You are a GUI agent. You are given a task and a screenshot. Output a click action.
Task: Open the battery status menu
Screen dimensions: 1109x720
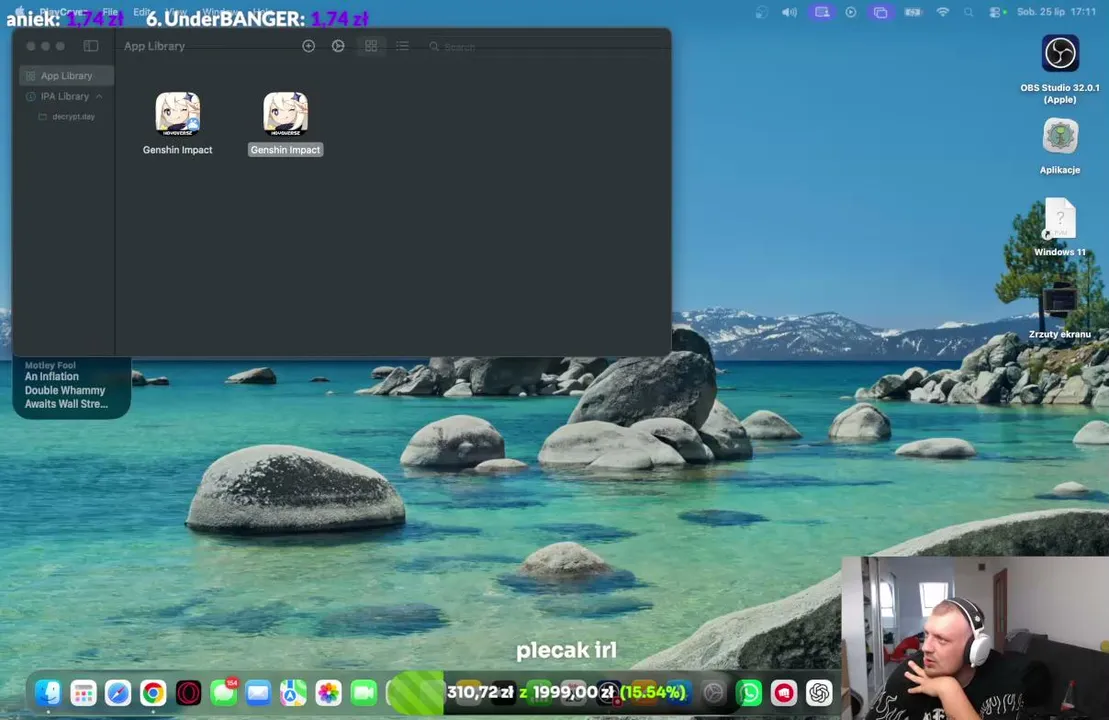click(913, 12)
